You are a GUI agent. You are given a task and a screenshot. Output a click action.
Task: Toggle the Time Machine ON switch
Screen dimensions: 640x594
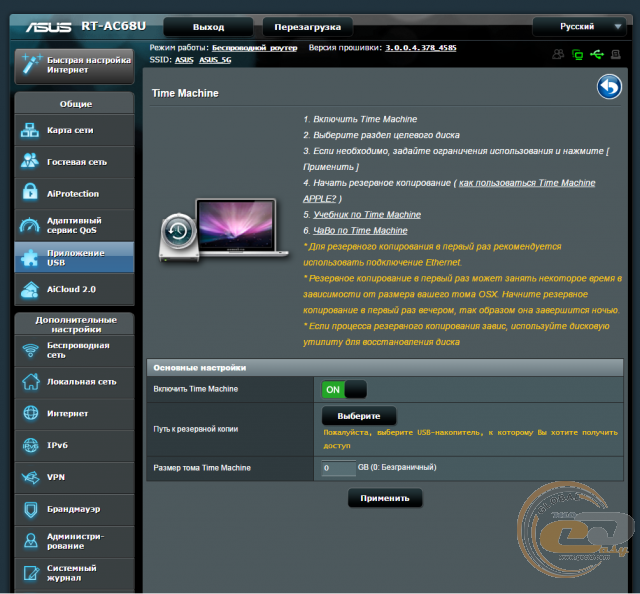tap(344, 389)
